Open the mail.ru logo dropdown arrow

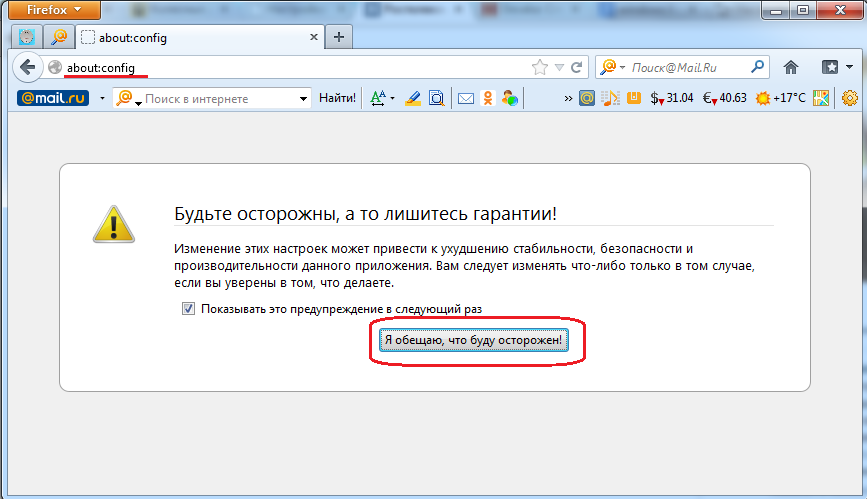(x=102, y=98)
